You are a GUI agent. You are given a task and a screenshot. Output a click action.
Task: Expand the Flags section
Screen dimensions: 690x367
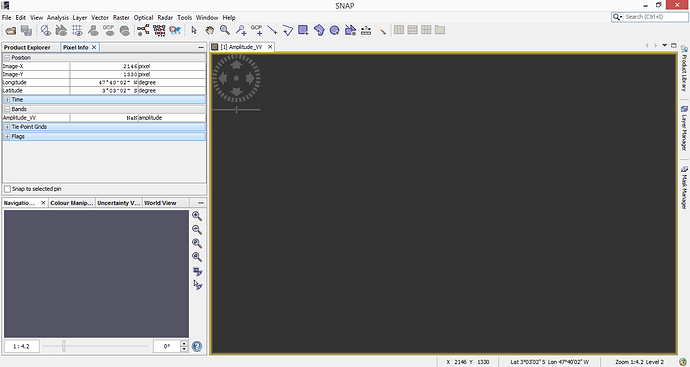[7, 136]
